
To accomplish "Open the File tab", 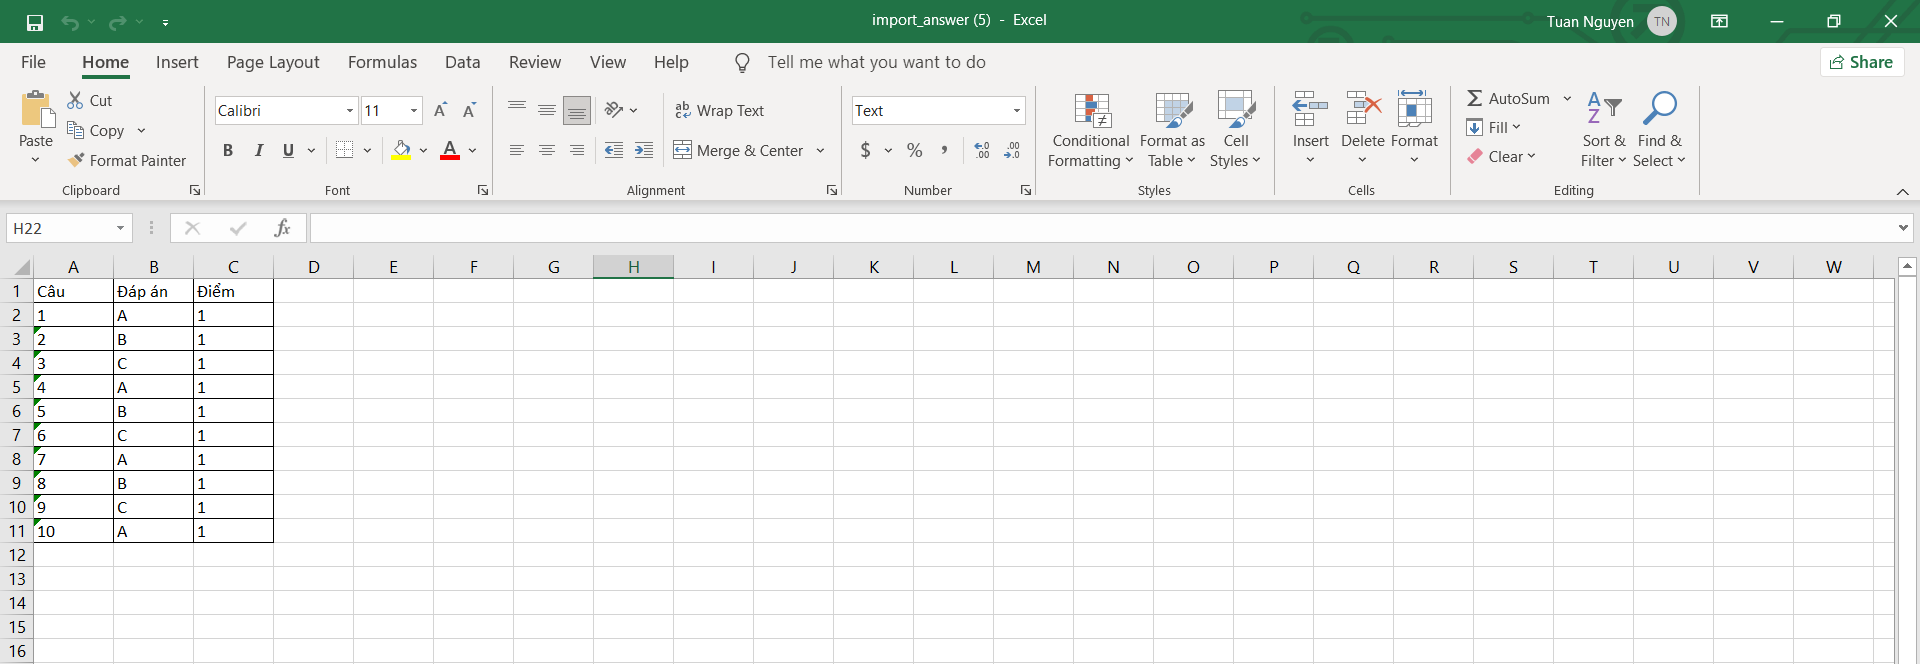I will click(x=33, y=62).
